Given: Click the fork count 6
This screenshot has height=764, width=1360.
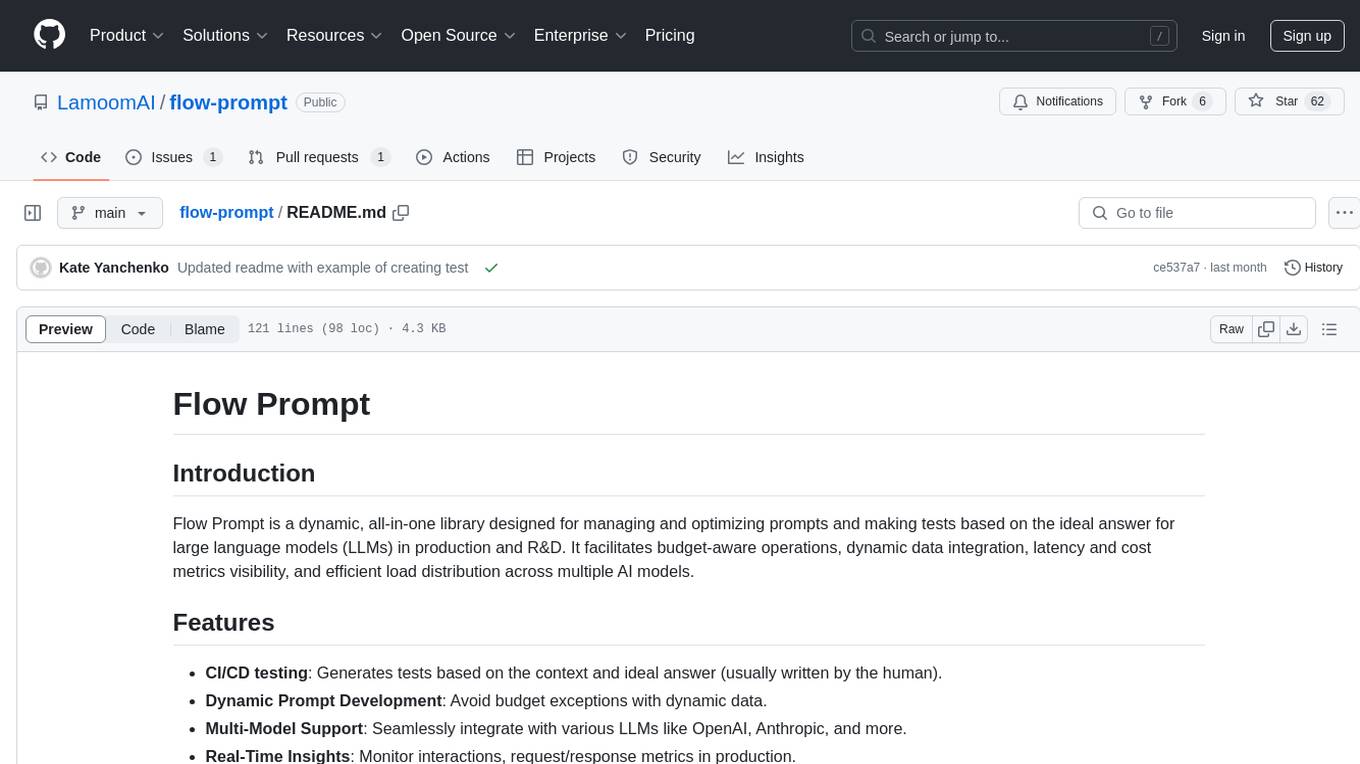Looking at the screenshot, I should pyautogui.click(x=1203, y=102).
